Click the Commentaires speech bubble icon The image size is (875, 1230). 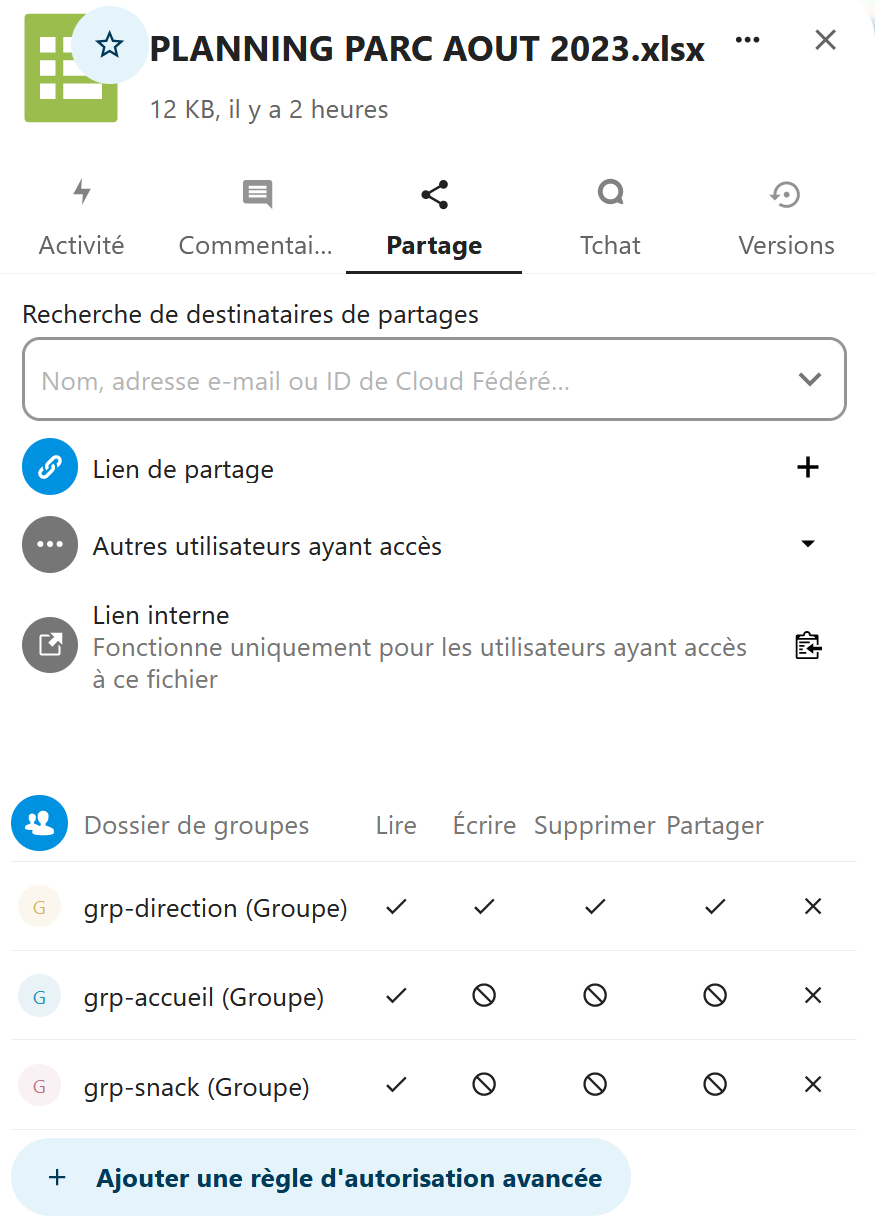(x=257, y=192)
